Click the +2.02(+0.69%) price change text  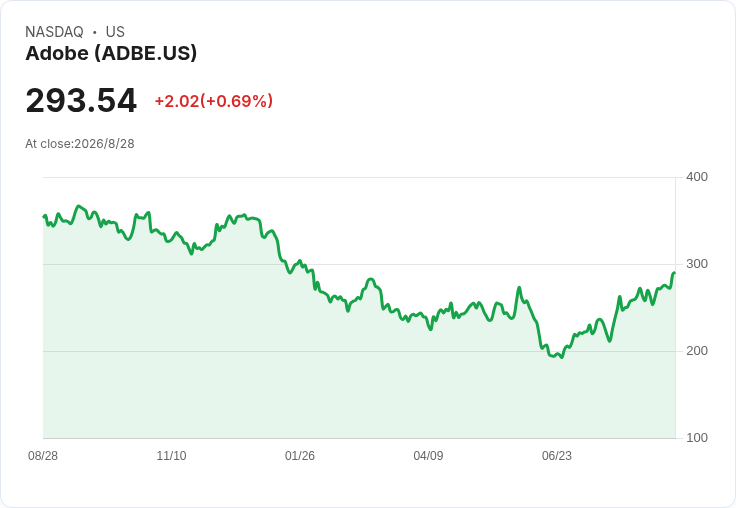[214, 101]
